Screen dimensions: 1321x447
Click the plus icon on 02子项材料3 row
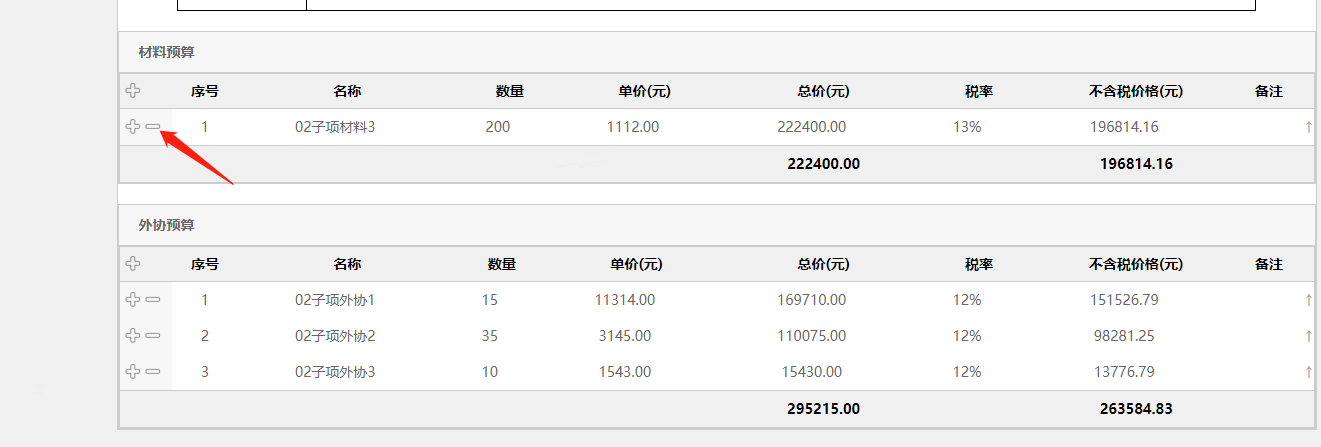click(133, 127)
